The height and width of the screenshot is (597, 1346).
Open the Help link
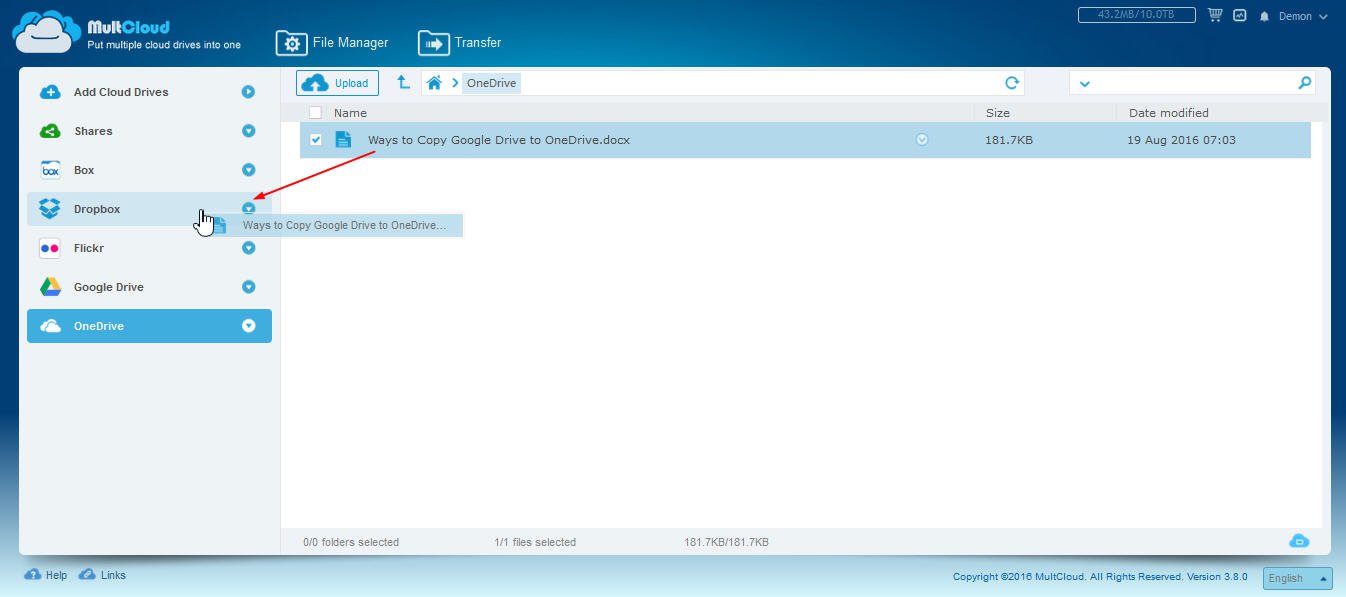(56, 575)
